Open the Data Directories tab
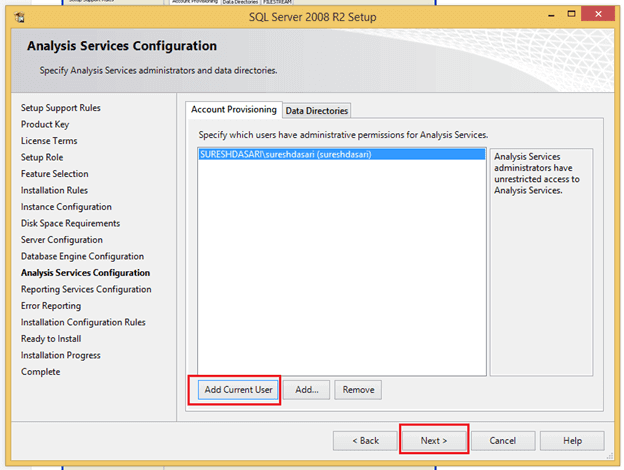 click(x=317, y=111)
